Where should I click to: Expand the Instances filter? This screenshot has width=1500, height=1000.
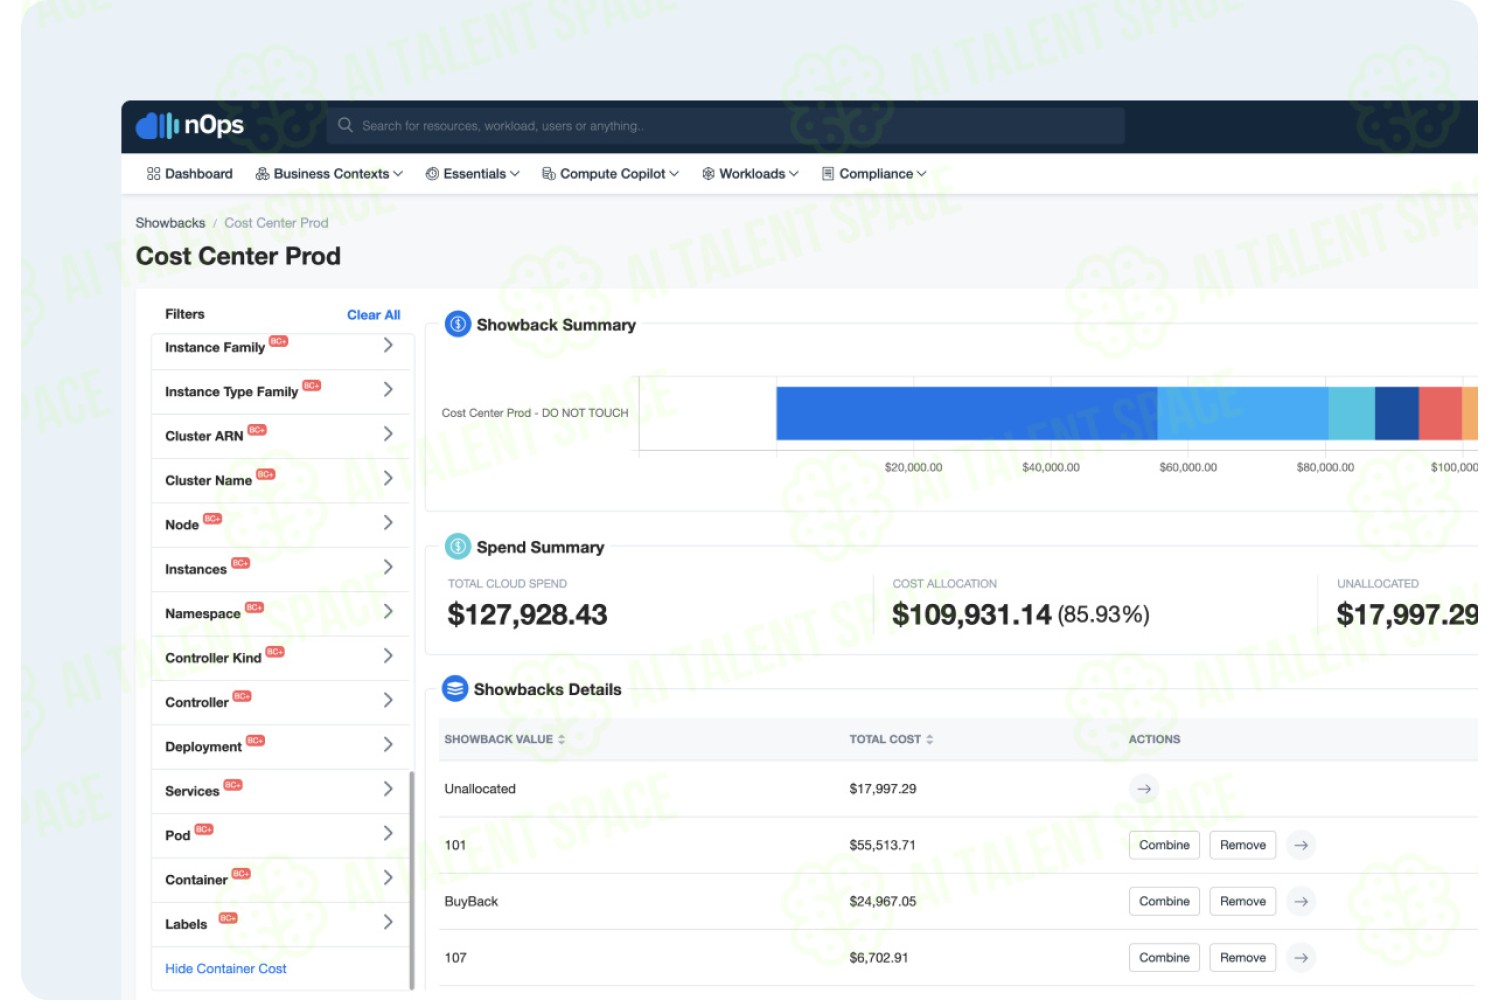pos(388,567)
